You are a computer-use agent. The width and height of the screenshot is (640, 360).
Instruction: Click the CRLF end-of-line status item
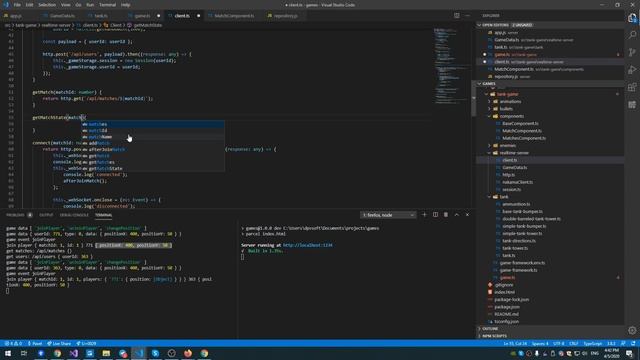(x=573, y=344)
